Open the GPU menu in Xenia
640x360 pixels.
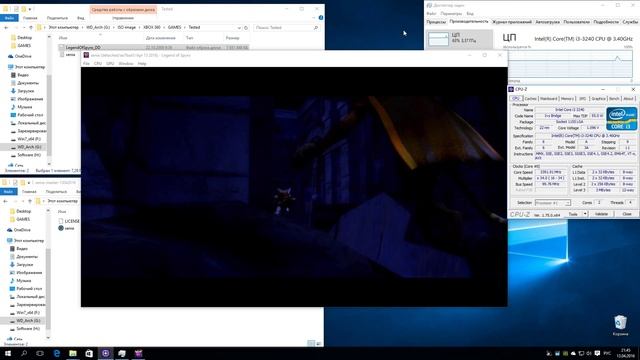point(110,64)
